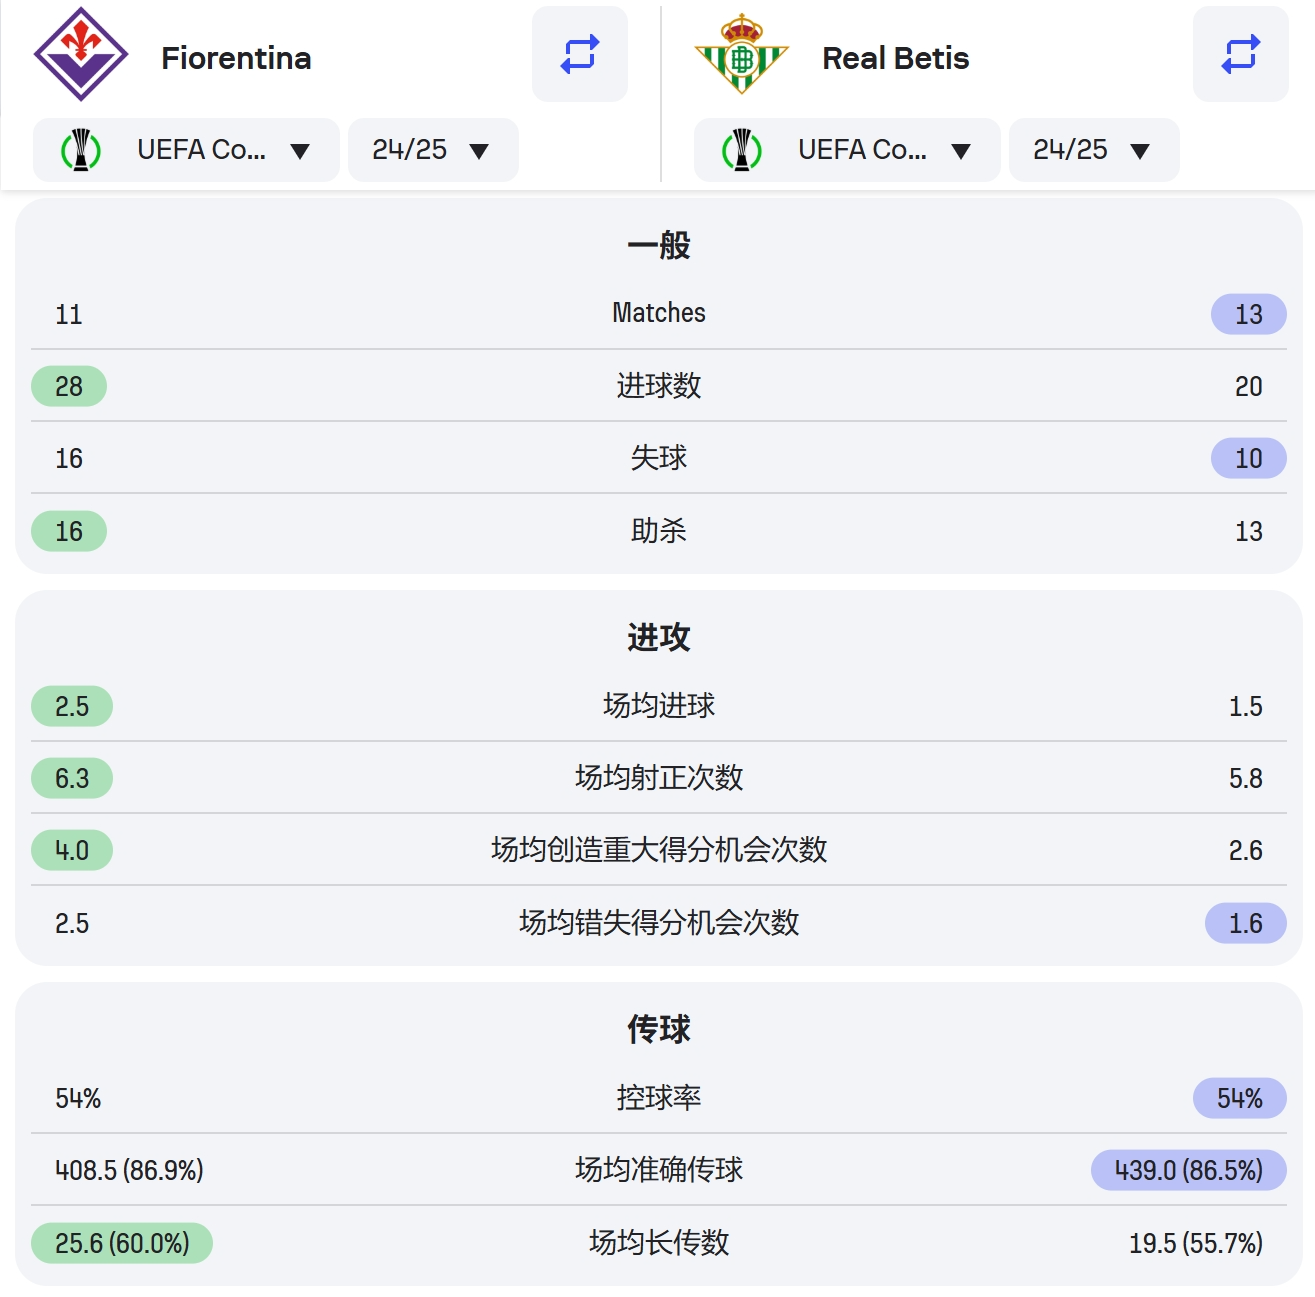Open Fiorentina's UEFA competition dropdown
Image resolution: width=1315 pixels, height=1297 pixels.
point(187,150)
